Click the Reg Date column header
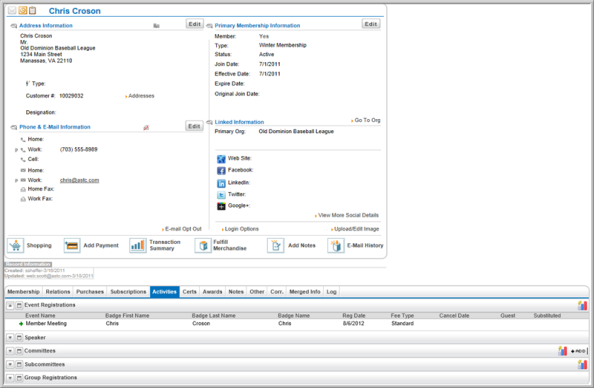The height and width of the screenshot is (388, 594). [354, 316]
